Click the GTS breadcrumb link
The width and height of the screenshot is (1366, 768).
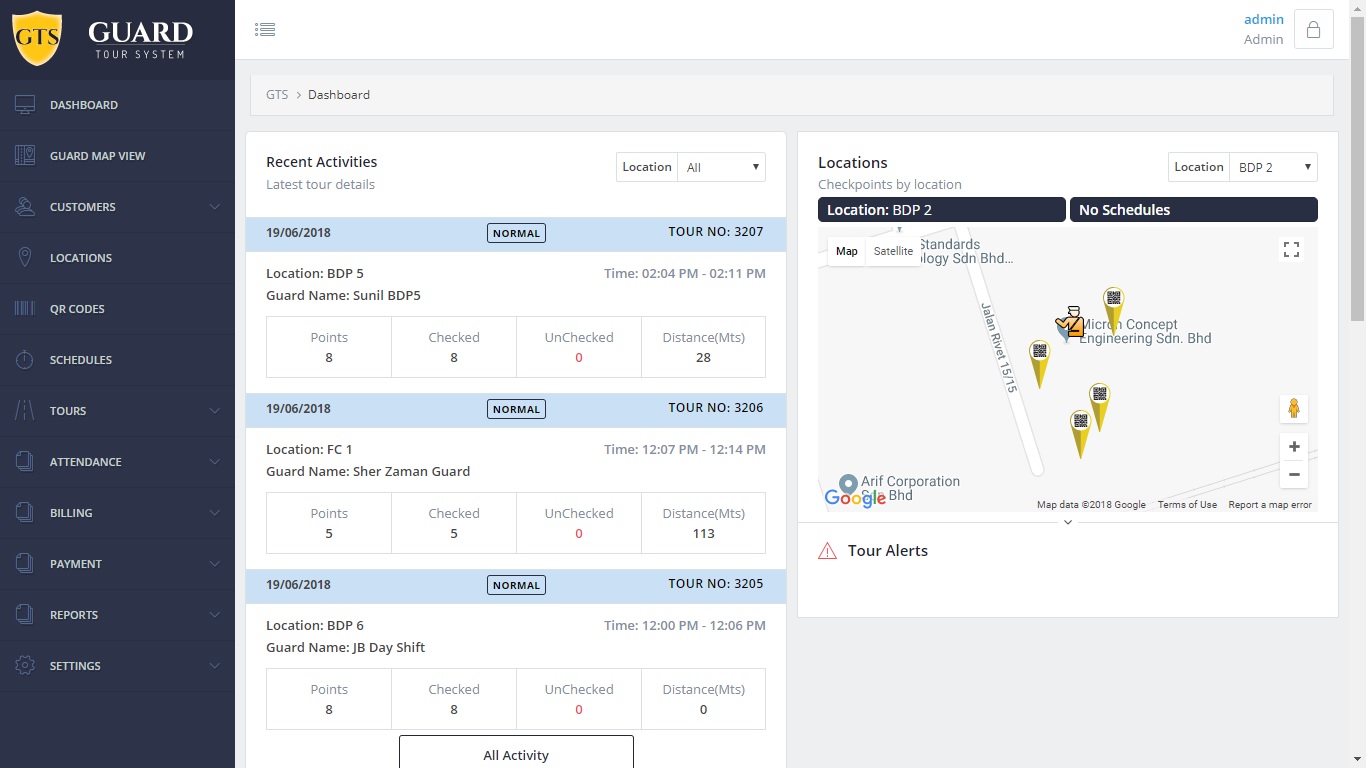pyautogui.click(x=277, y=95)
